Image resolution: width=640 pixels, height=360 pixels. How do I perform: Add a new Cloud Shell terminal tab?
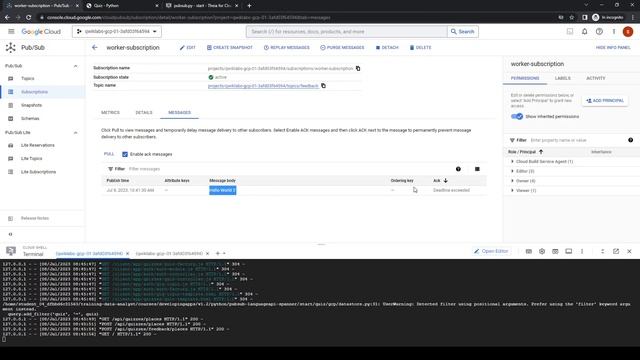coord(218,253)
